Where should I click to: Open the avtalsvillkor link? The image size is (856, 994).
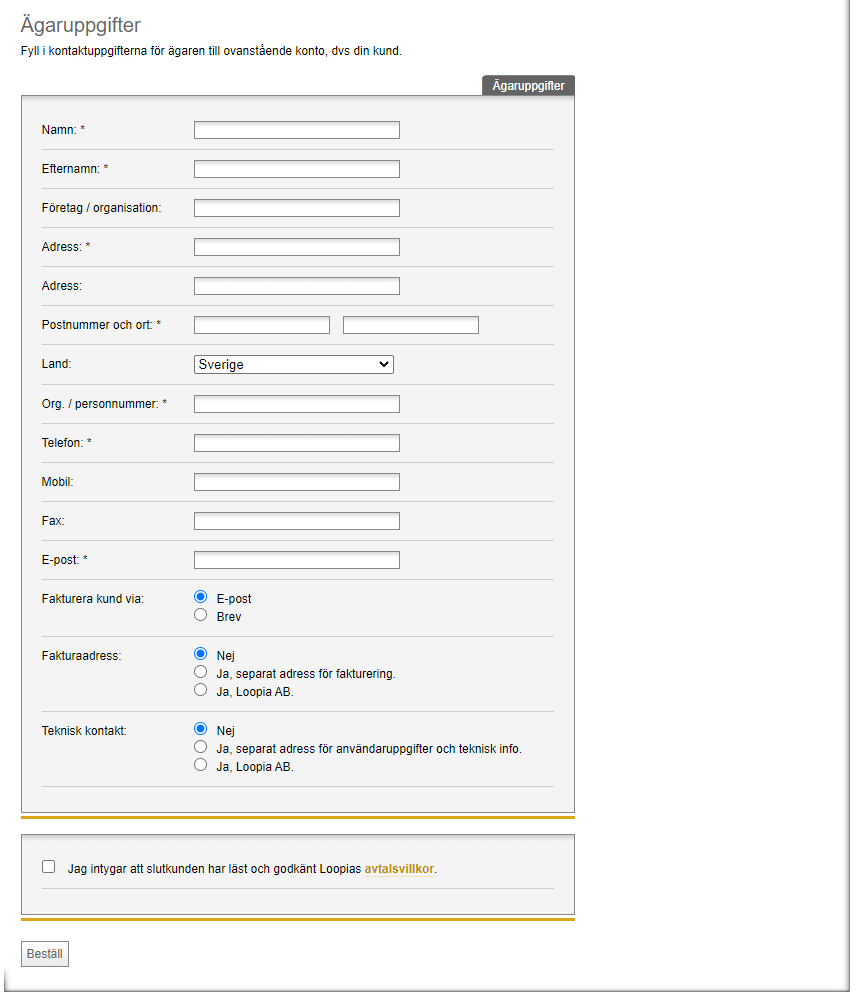click(399, 869)
